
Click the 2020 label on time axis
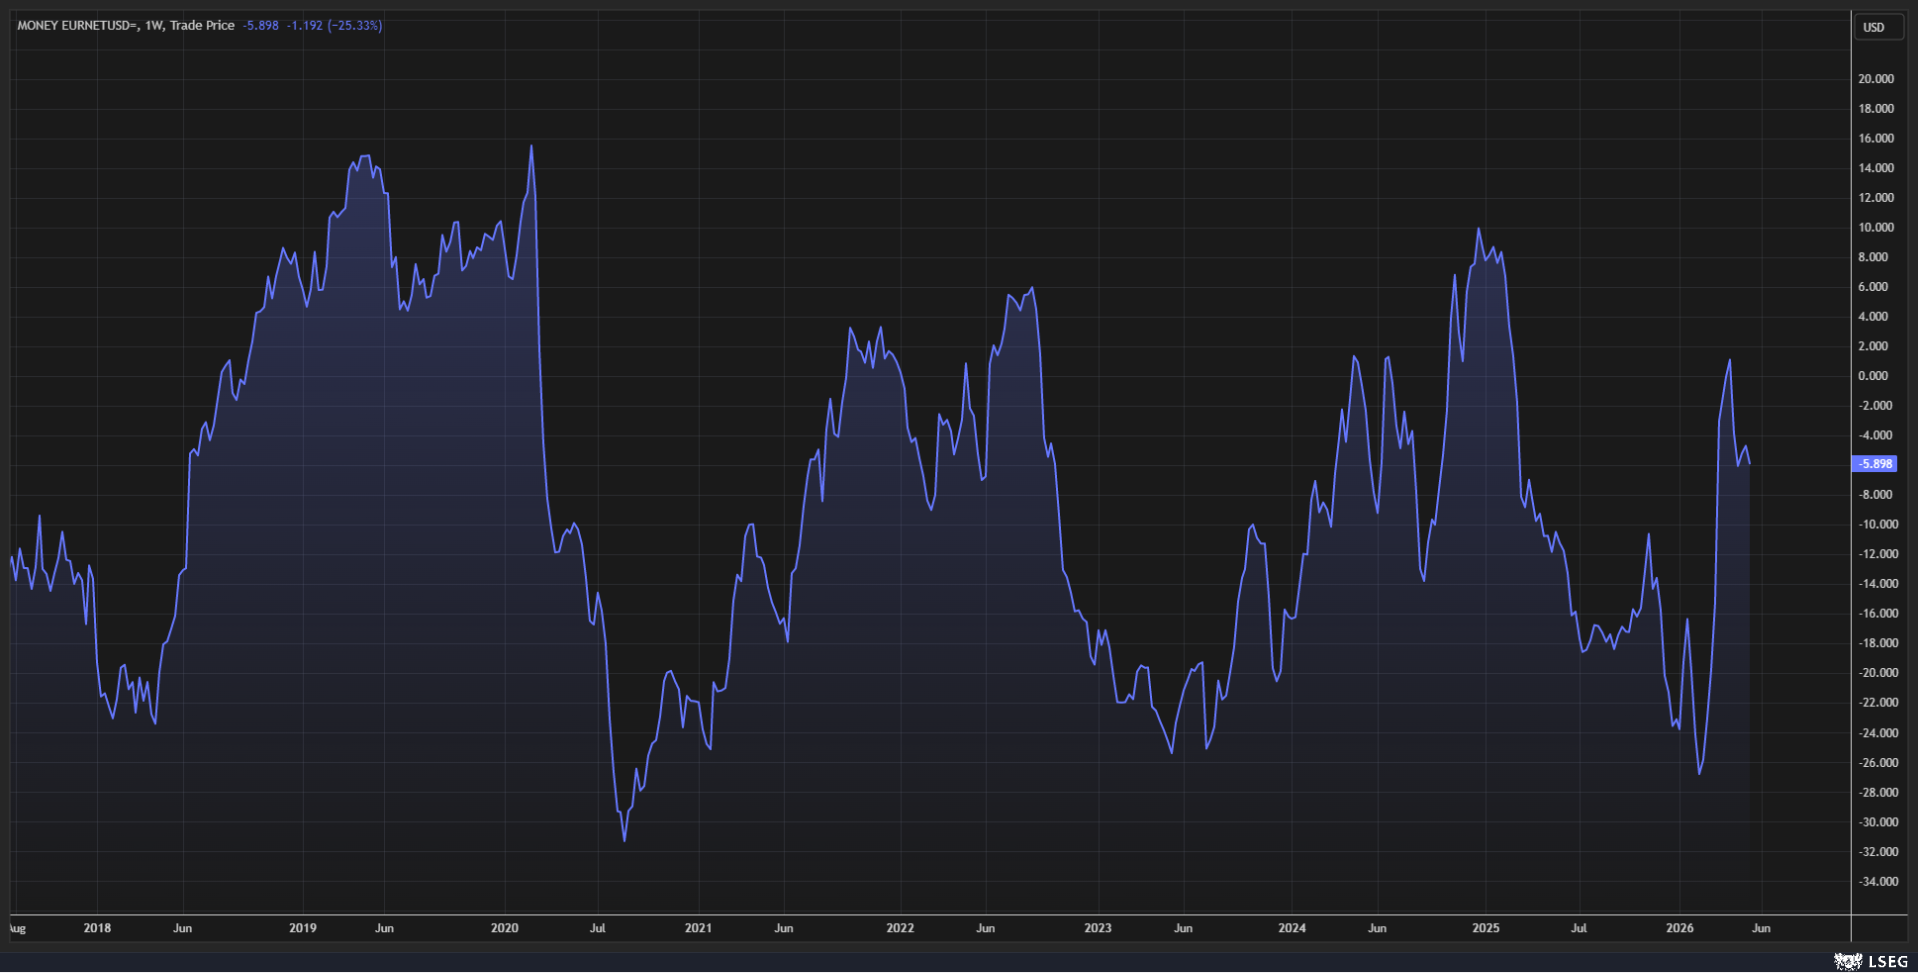504,928
